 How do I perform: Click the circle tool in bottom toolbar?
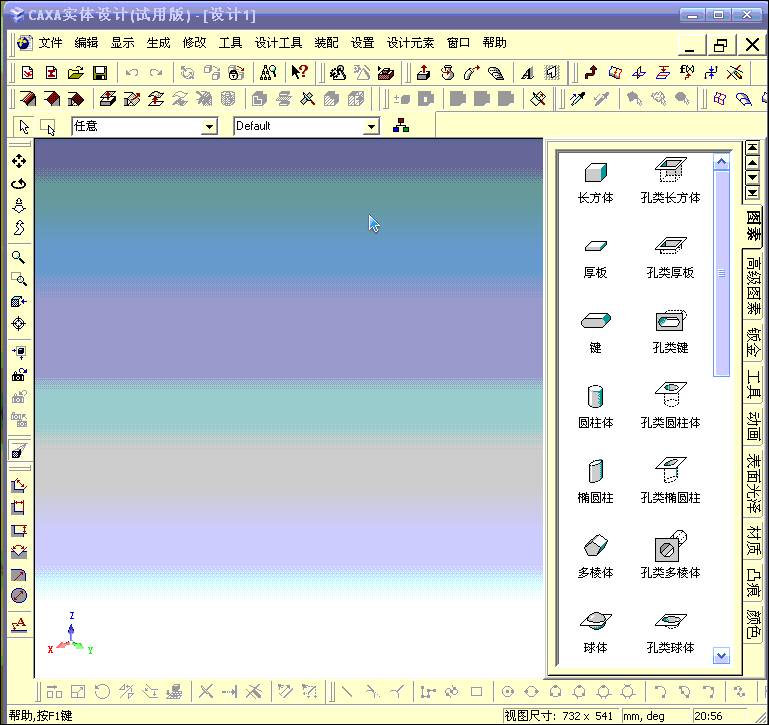(508, 692)
